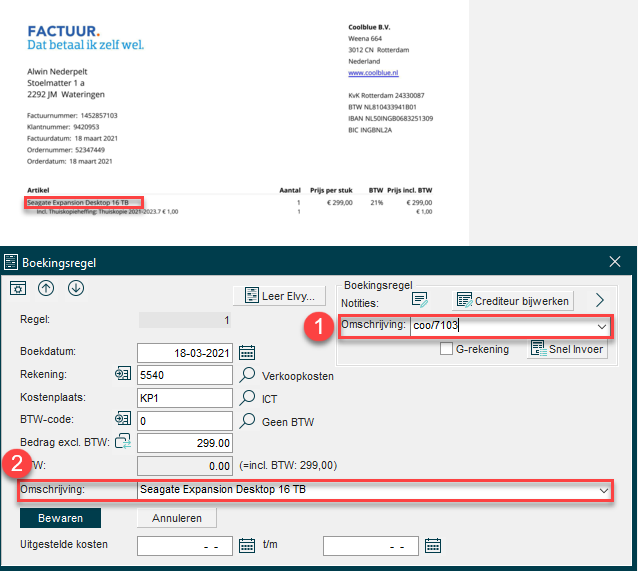Click the Bewaren button

(61, 518)
